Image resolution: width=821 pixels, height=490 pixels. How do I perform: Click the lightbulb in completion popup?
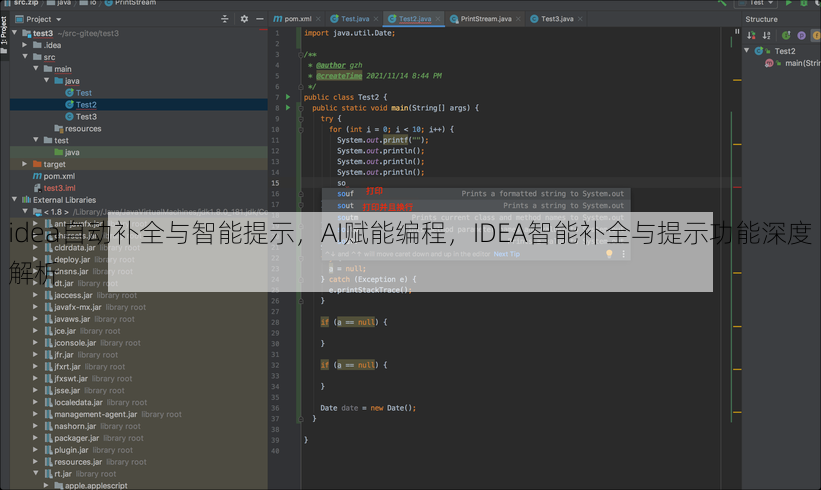pyautogui.click(x=609, y=254)
